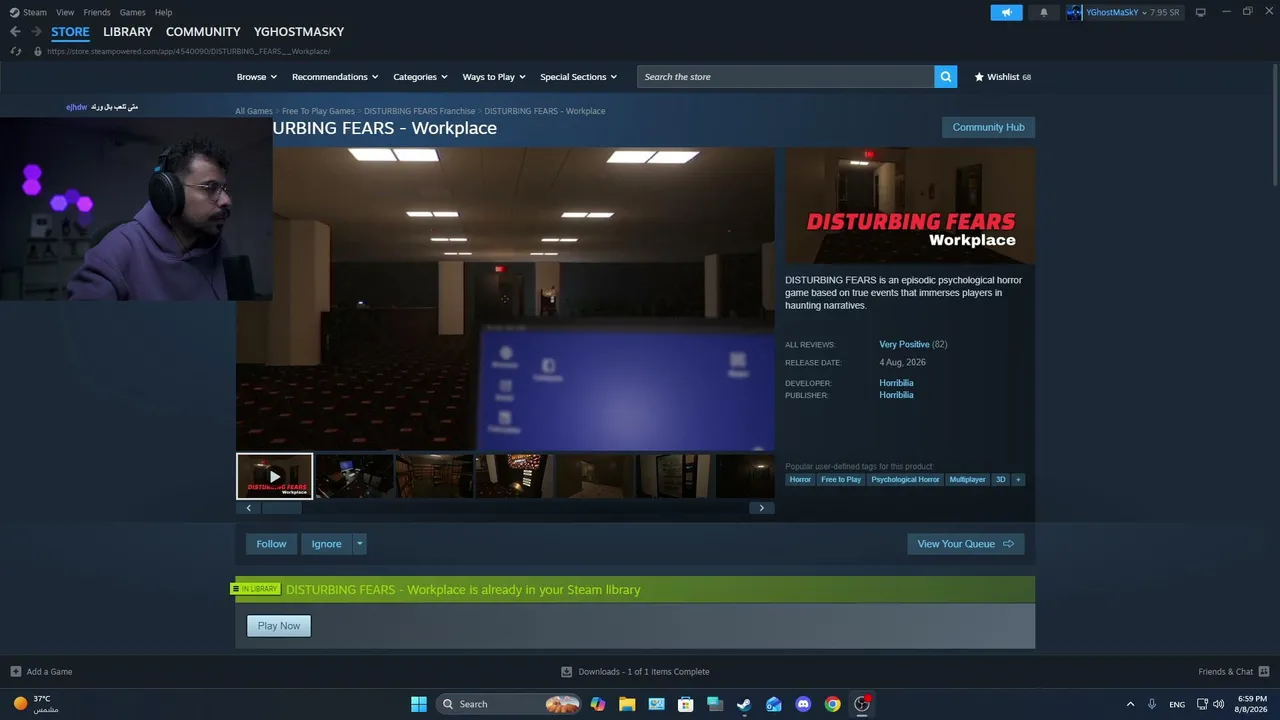Screen dimensions: 1280x720
Task: Click the Free to Play tag
Action: point(841,480)
